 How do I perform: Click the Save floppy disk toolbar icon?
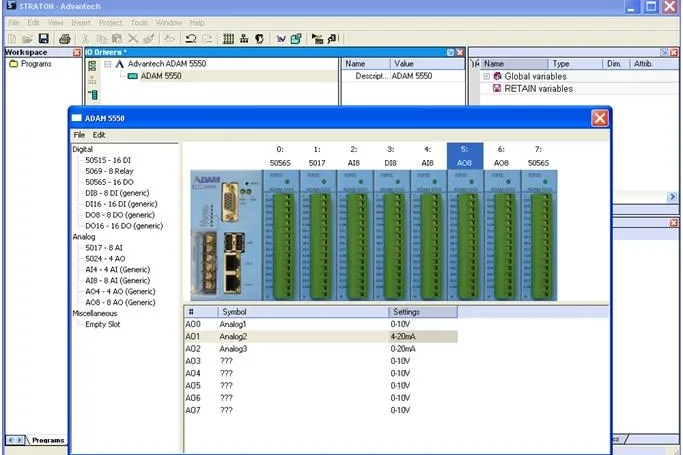[x=44, y=39]
